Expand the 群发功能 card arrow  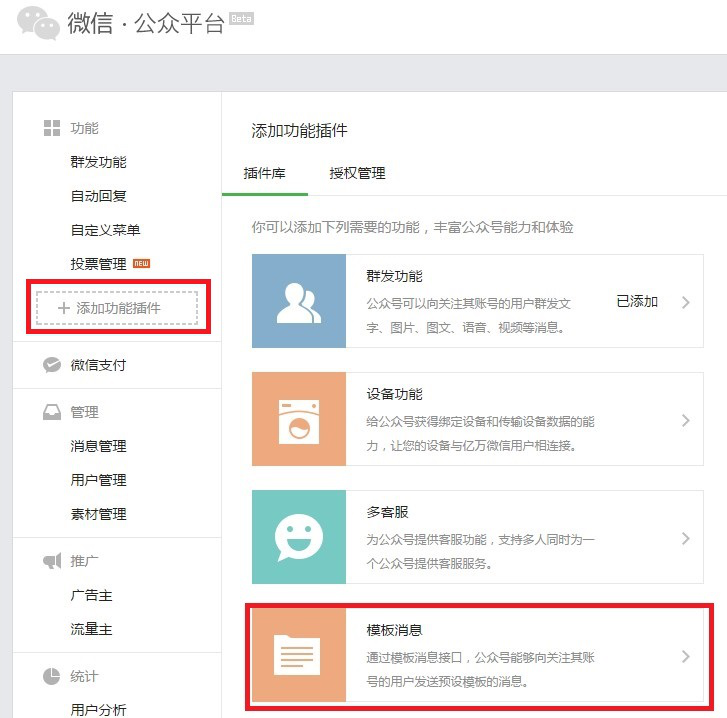coord(686,302)
